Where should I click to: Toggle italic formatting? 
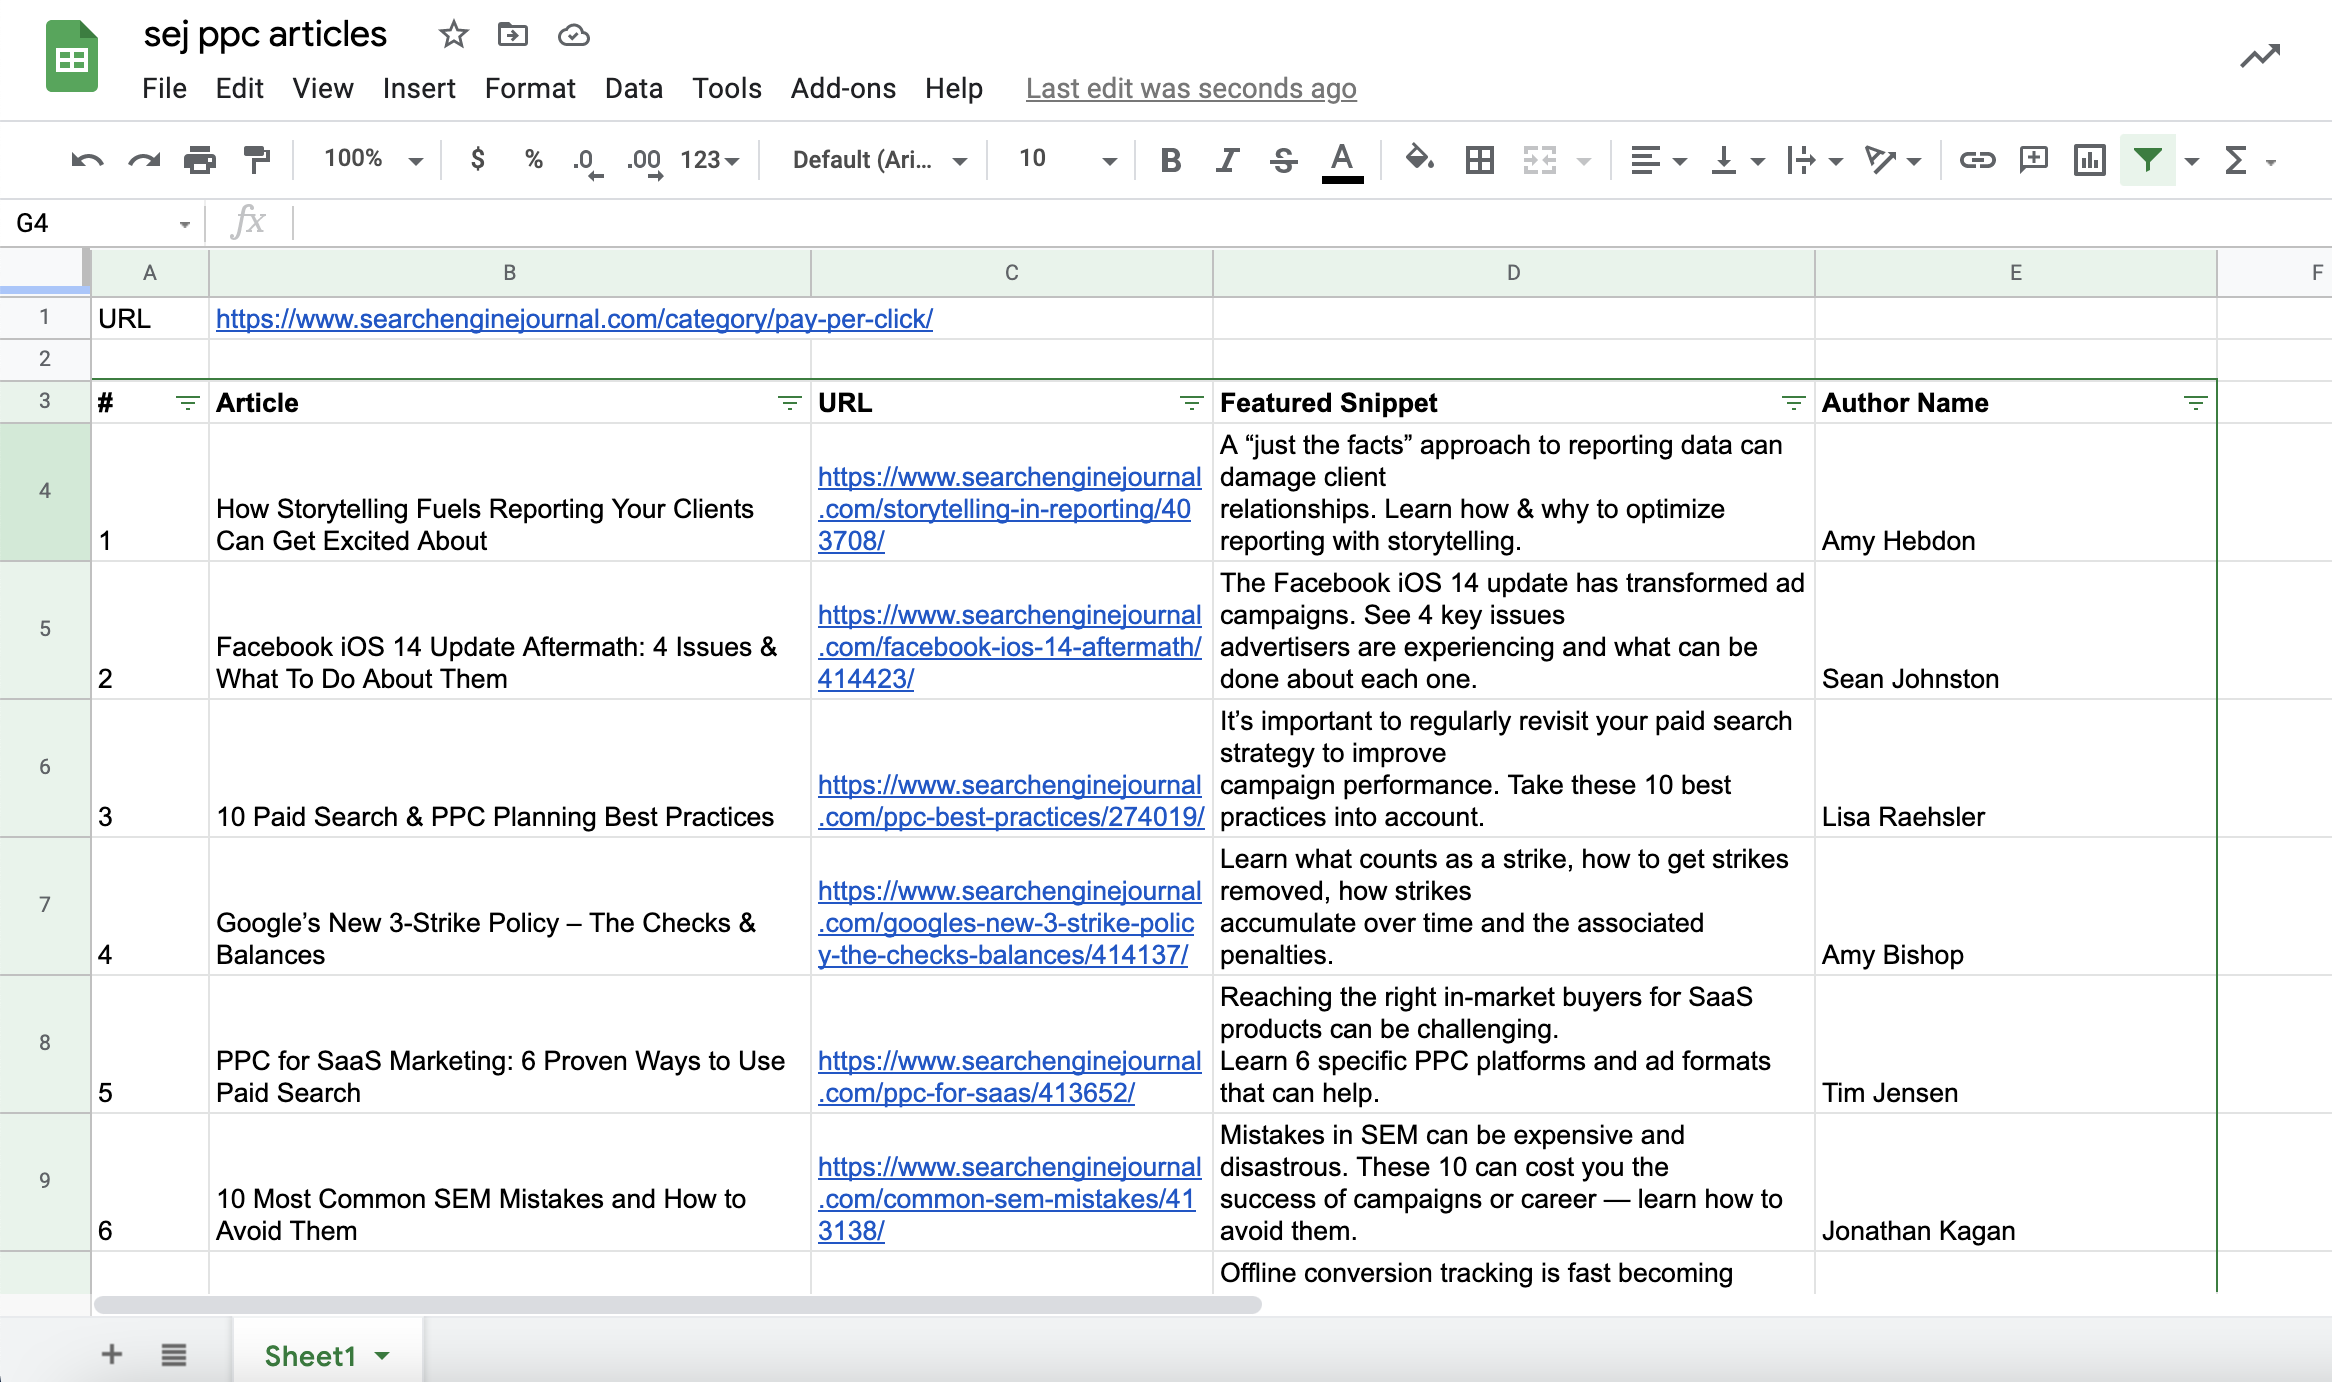(x=1227, y=160)
